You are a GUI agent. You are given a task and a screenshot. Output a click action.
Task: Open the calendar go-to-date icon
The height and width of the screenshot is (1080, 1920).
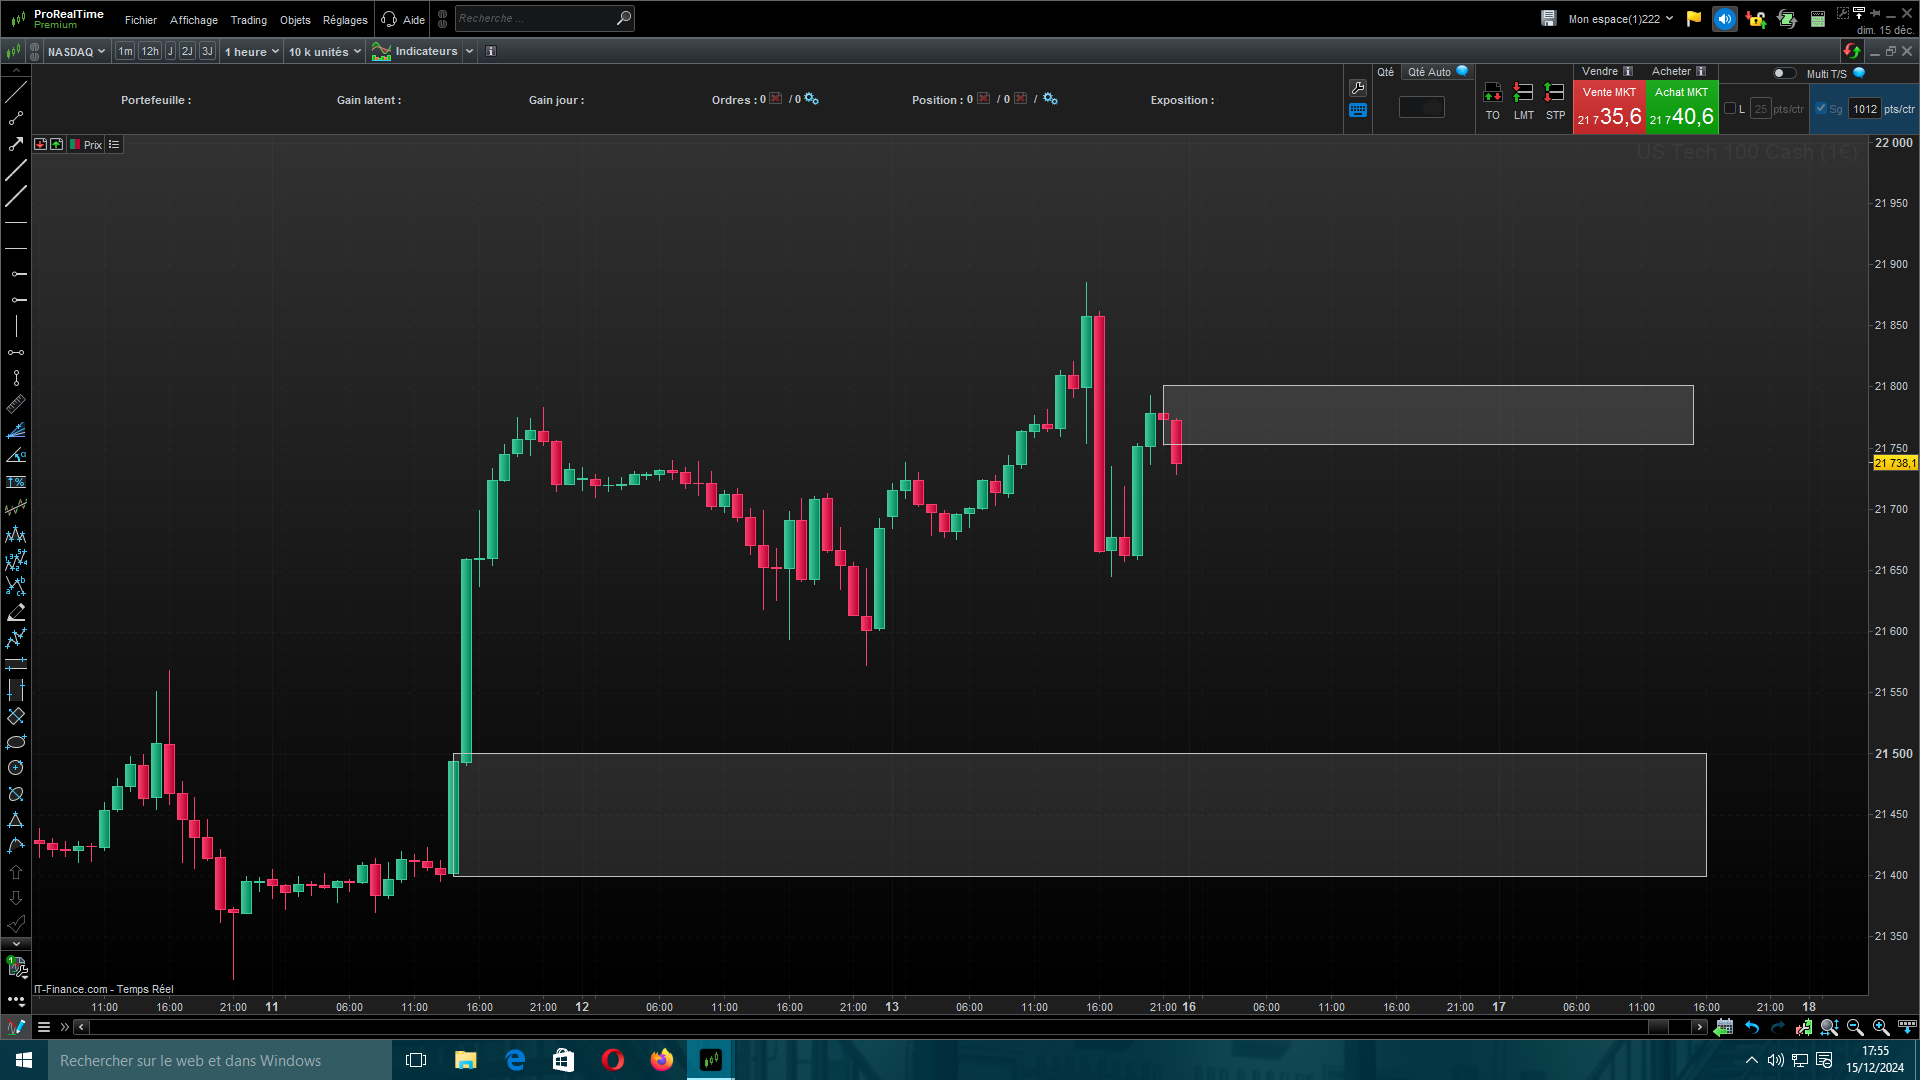1723,1027
